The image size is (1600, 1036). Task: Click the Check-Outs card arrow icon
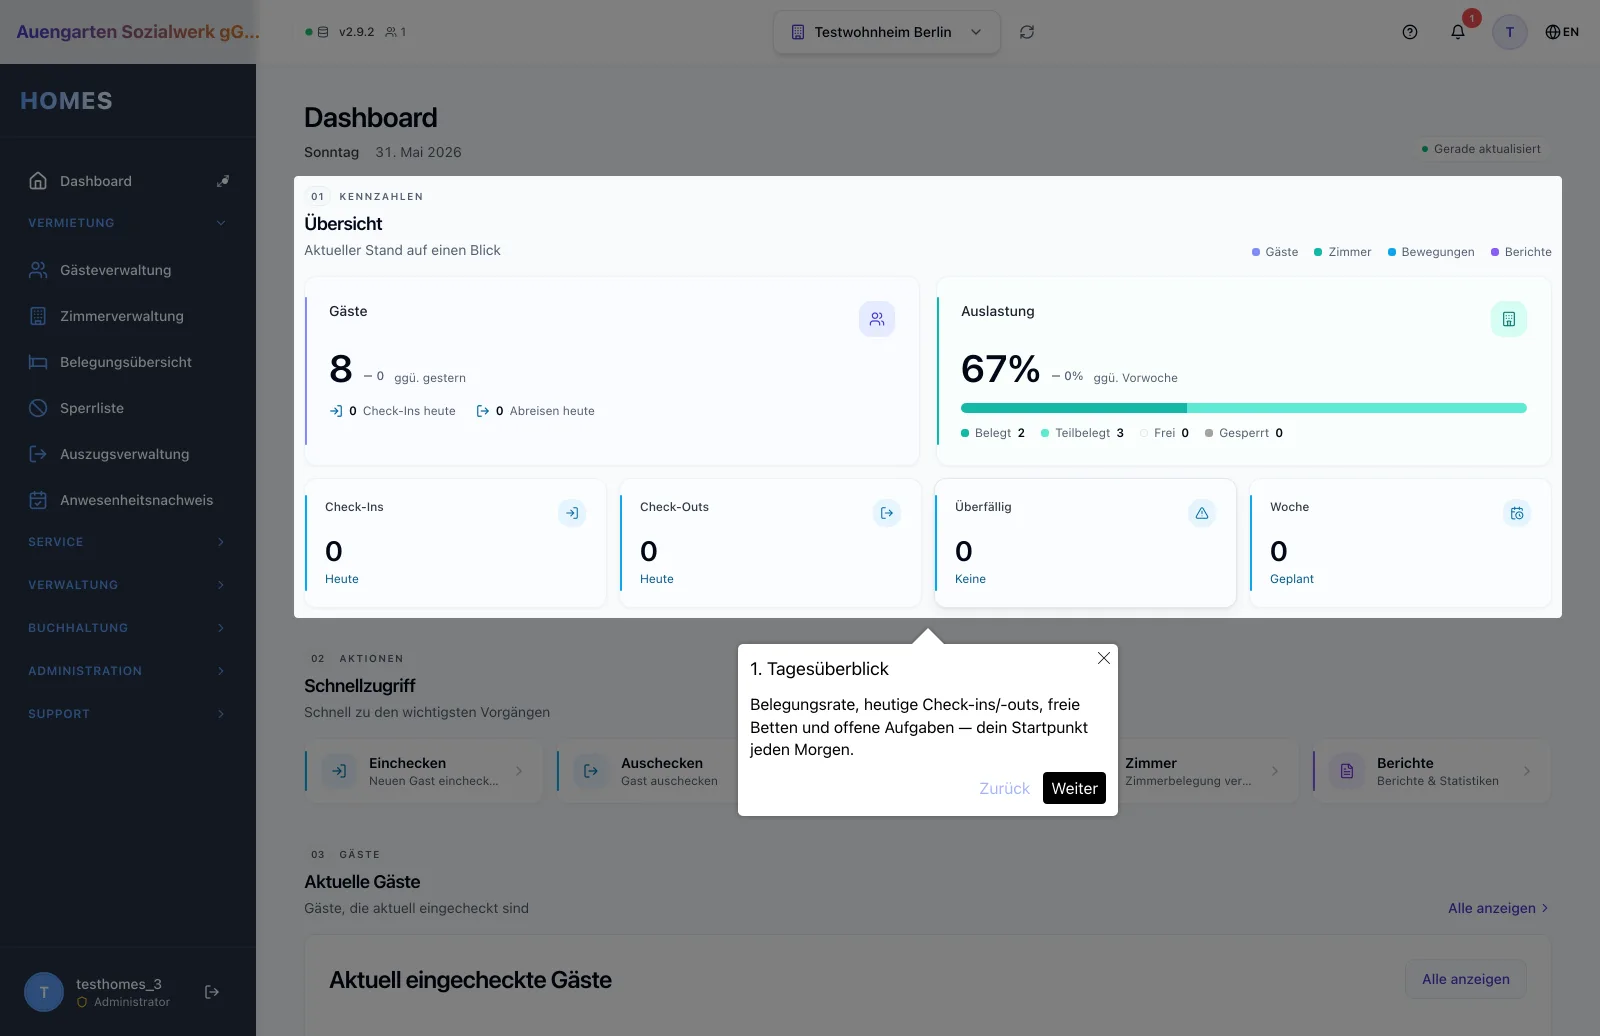point(887,513)
